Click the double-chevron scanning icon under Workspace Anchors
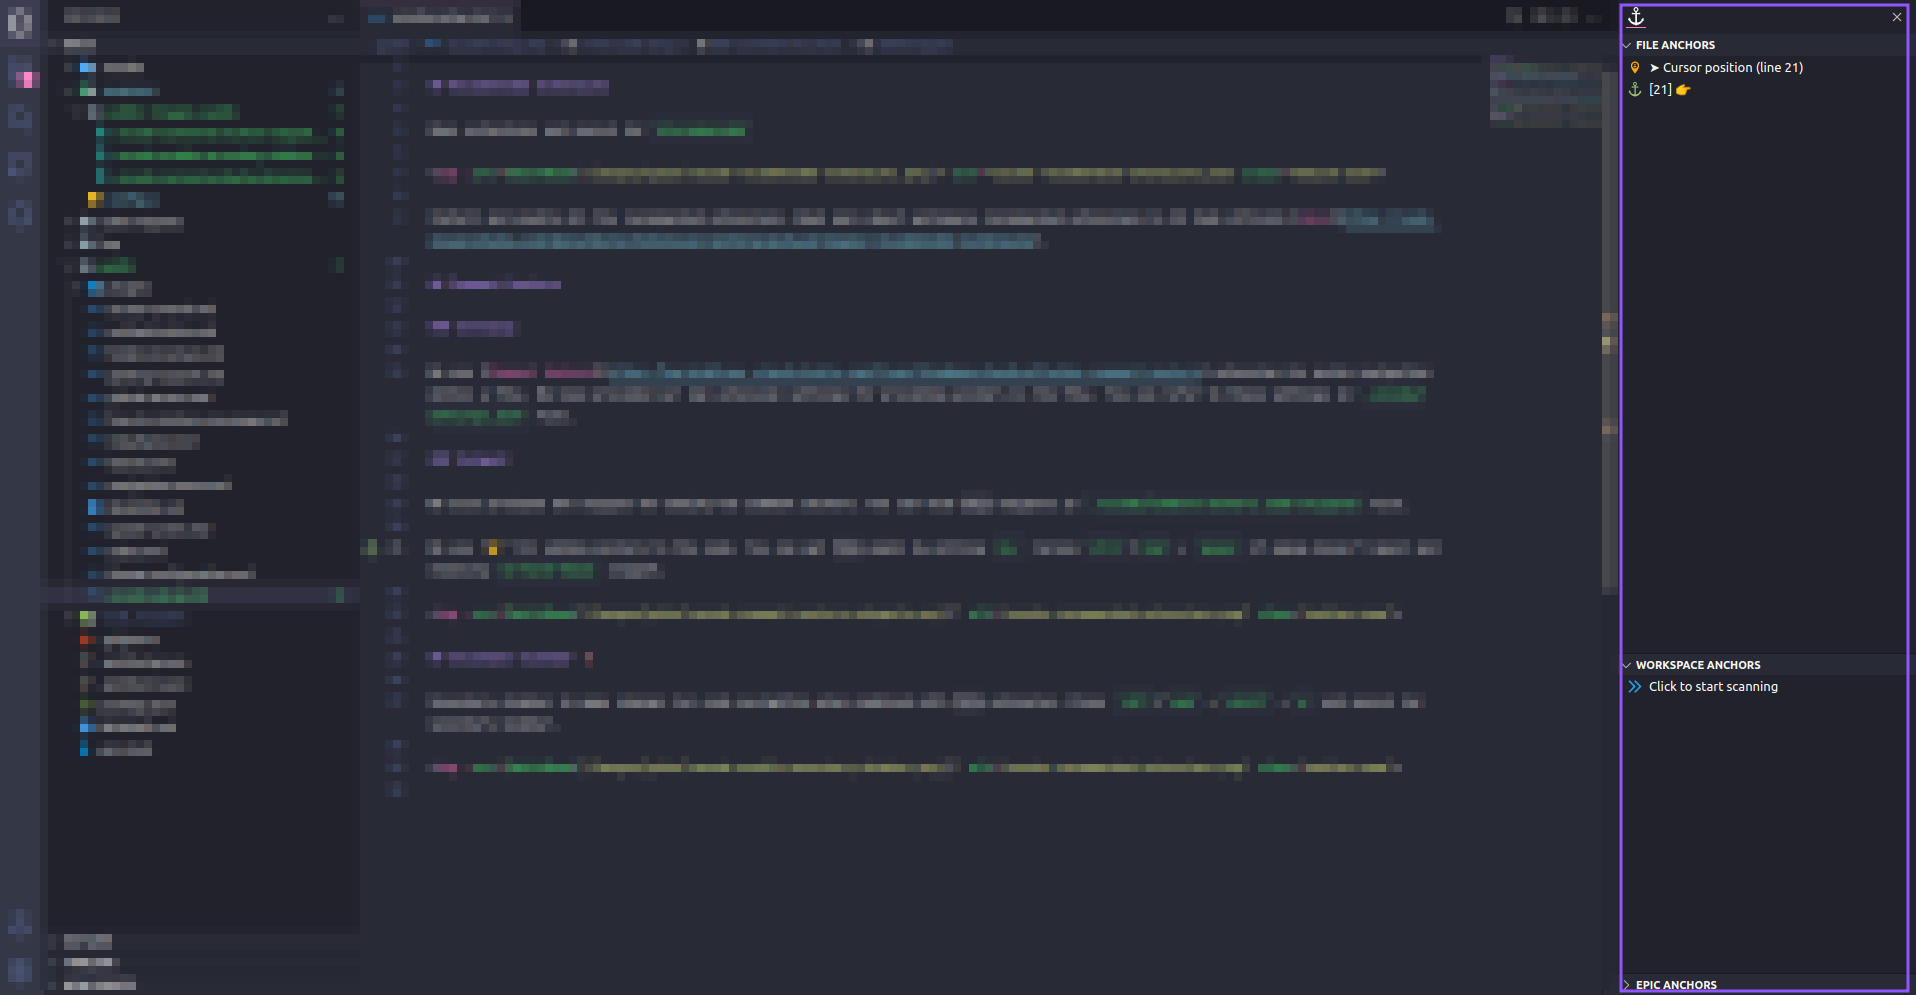This screenshot has height=995, width=1916. (1634, 686)
